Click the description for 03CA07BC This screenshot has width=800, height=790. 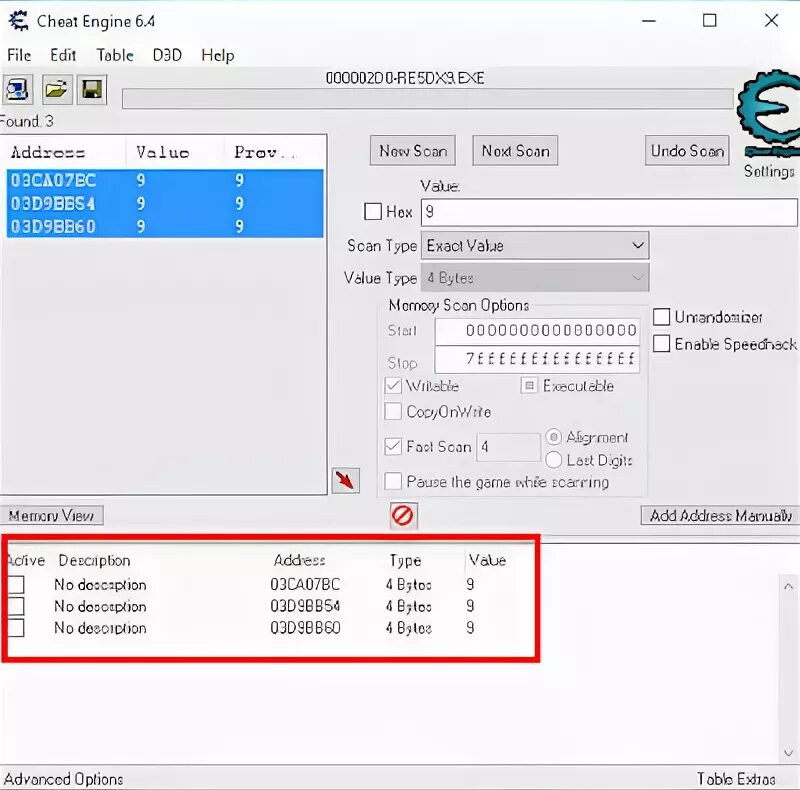coord(100,584)
